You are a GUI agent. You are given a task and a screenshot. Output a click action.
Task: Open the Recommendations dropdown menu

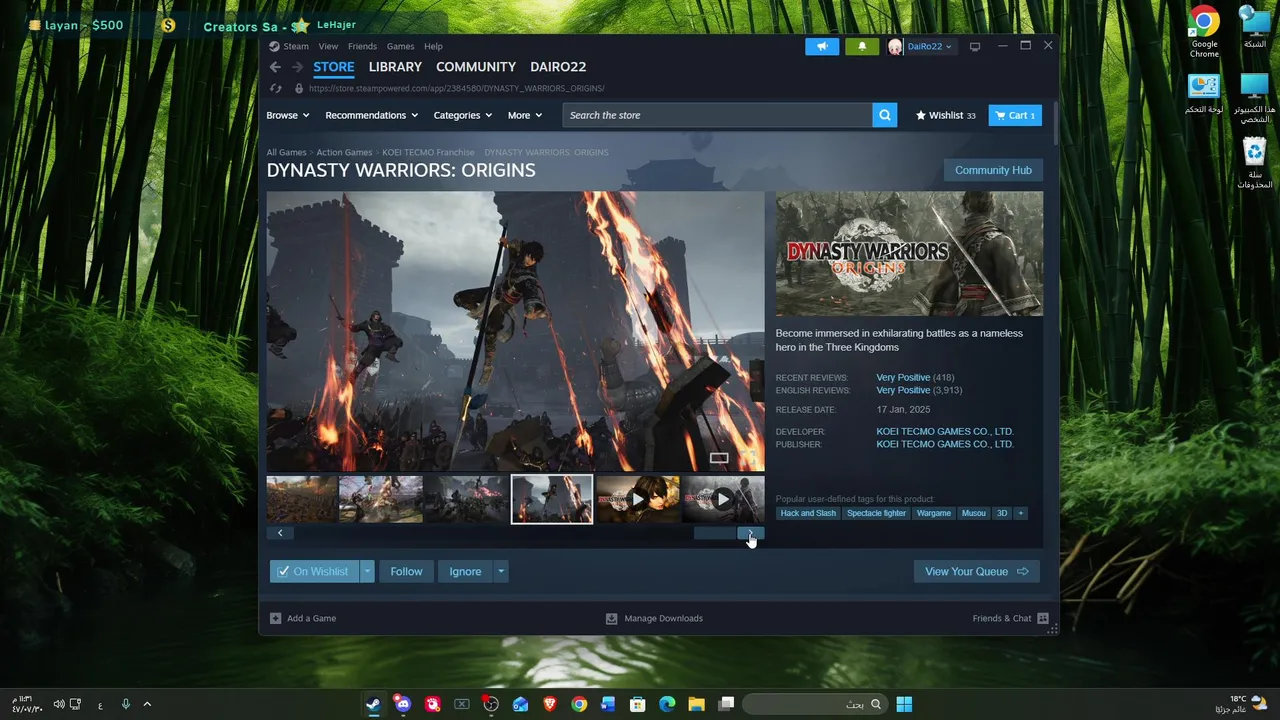[x=371, y=115]
